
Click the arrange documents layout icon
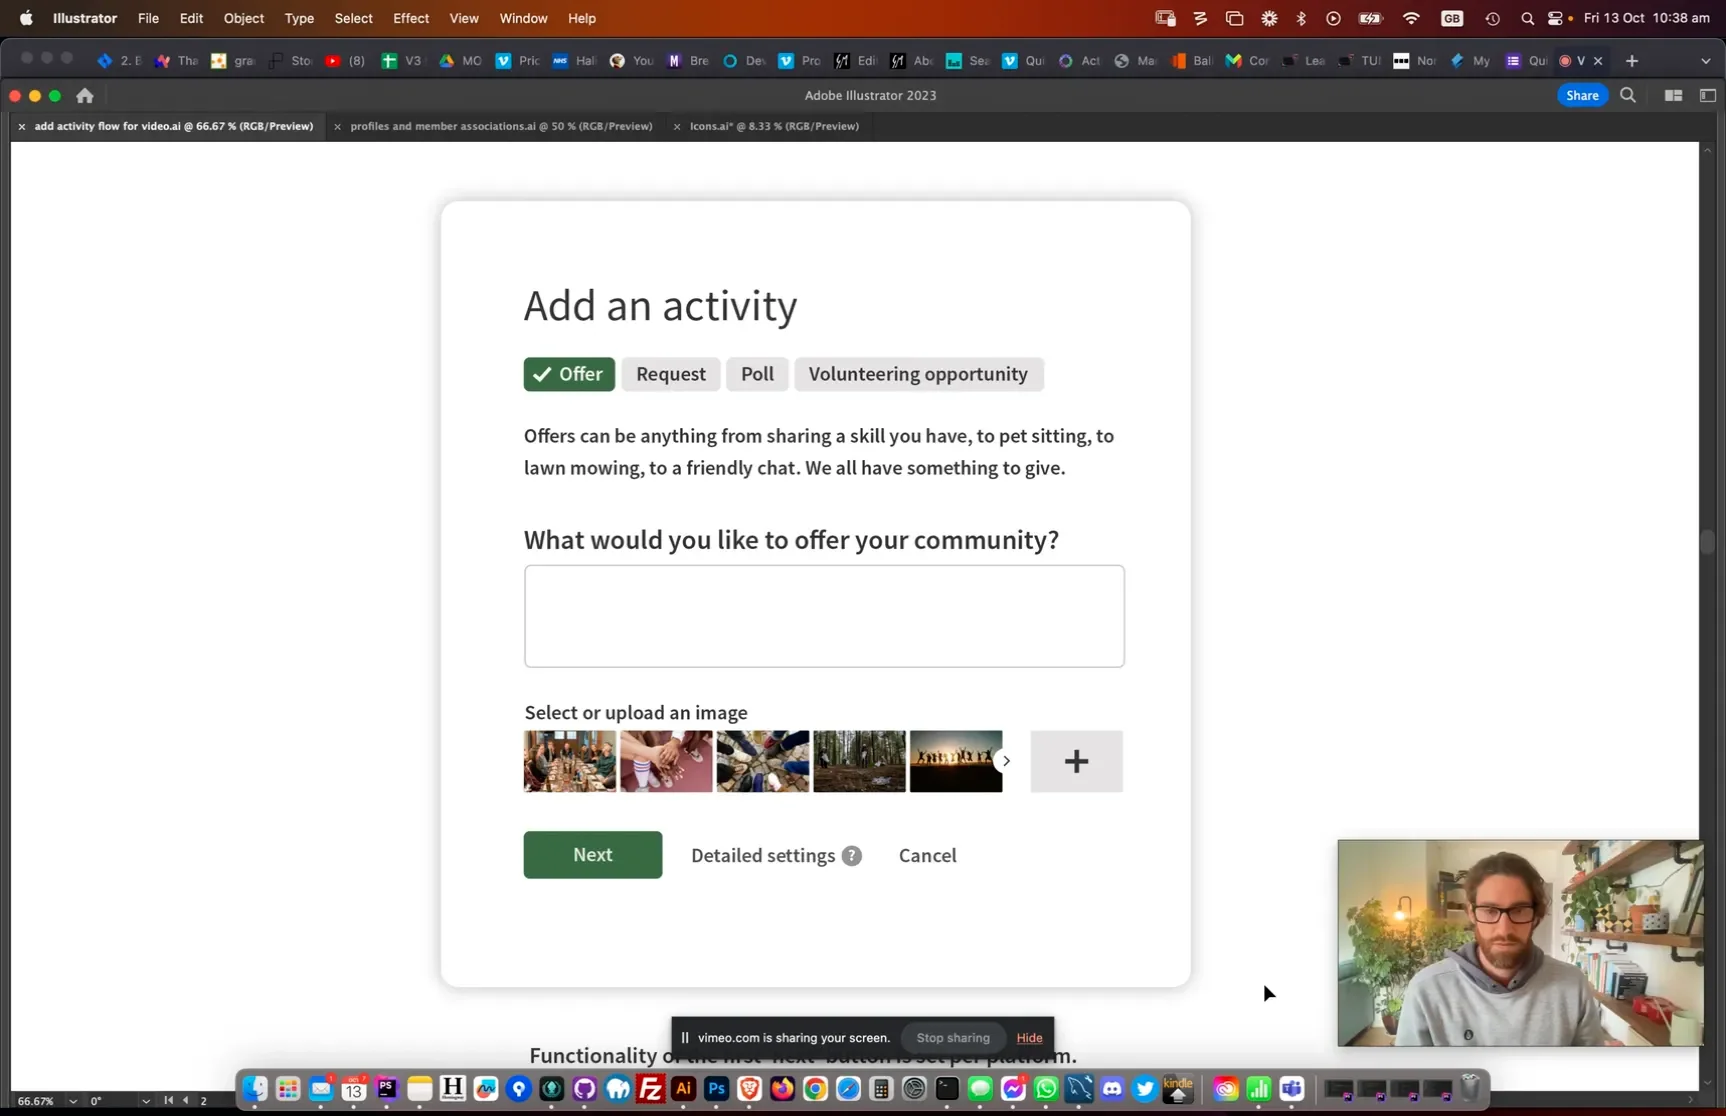coord(1672,95)
